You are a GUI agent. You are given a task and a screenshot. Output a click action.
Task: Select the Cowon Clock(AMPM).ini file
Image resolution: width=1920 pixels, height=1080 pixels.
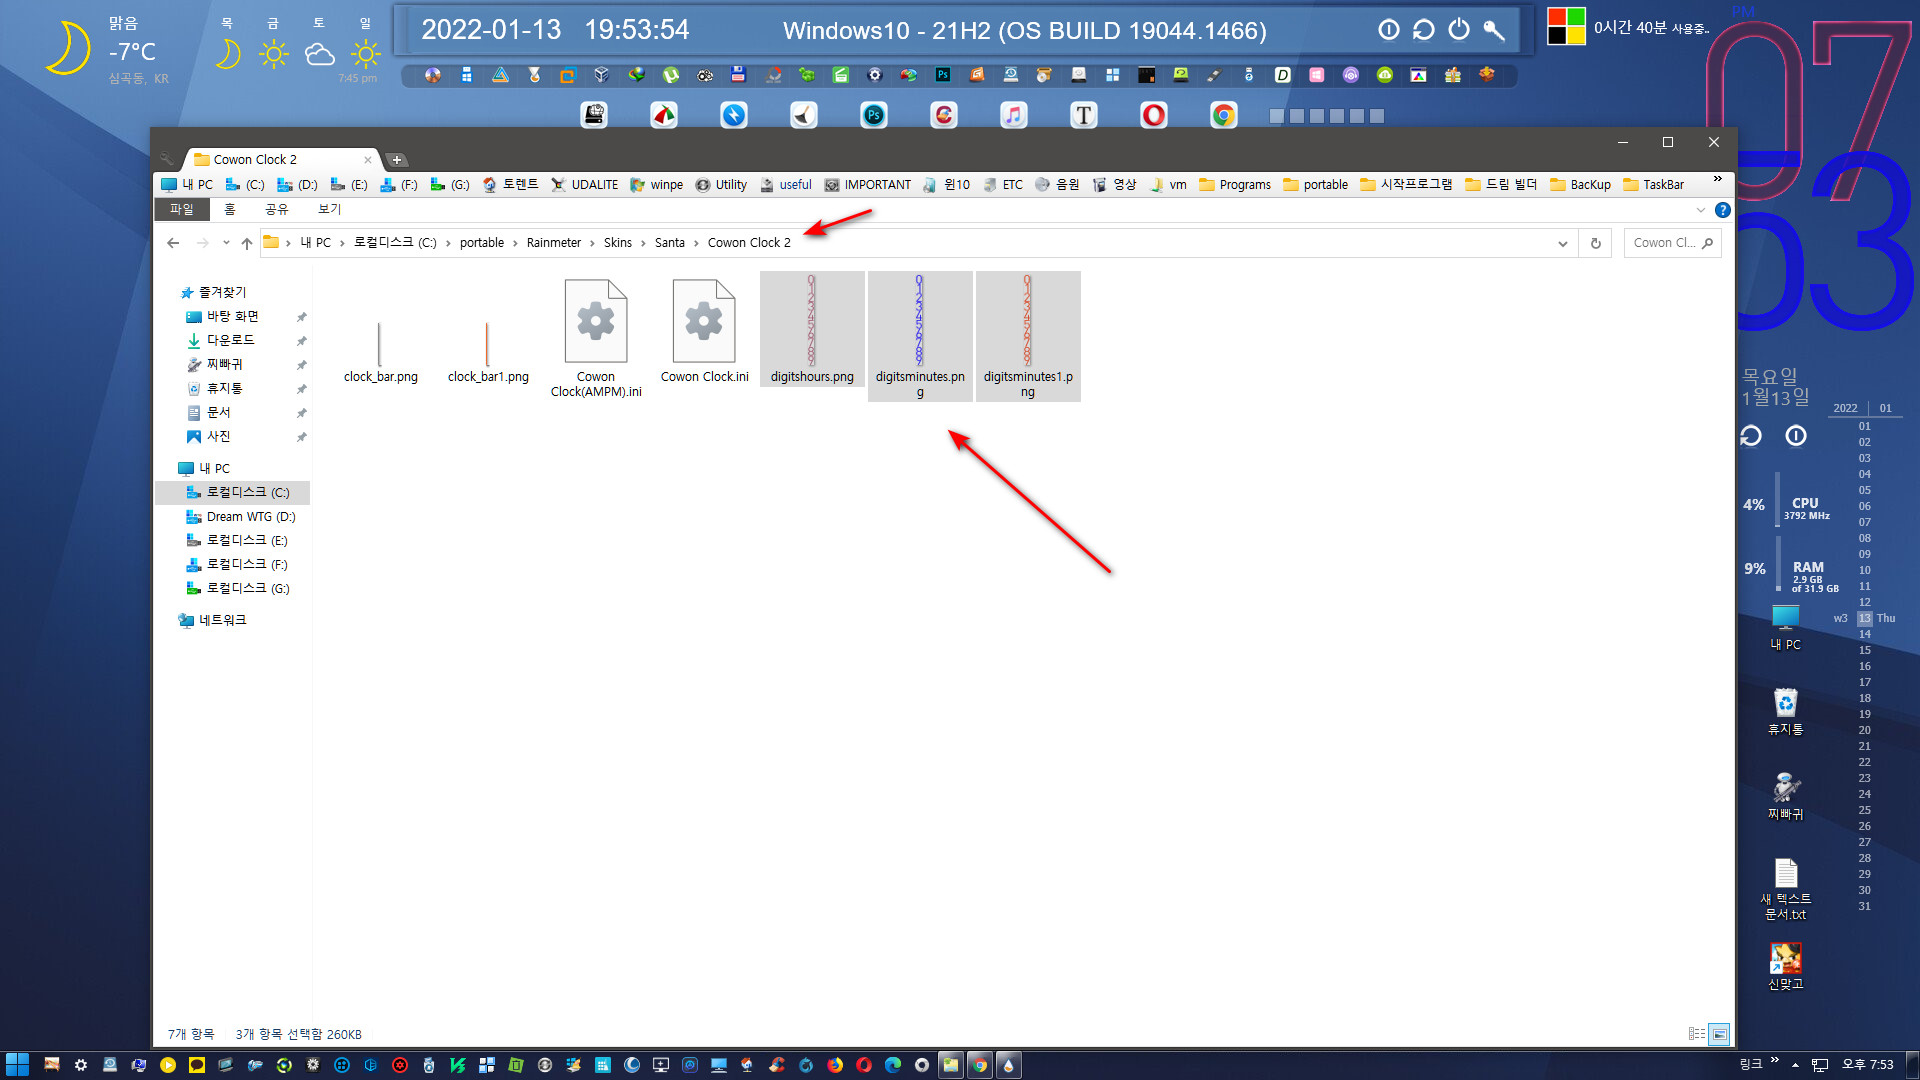[x=596, y=338]
